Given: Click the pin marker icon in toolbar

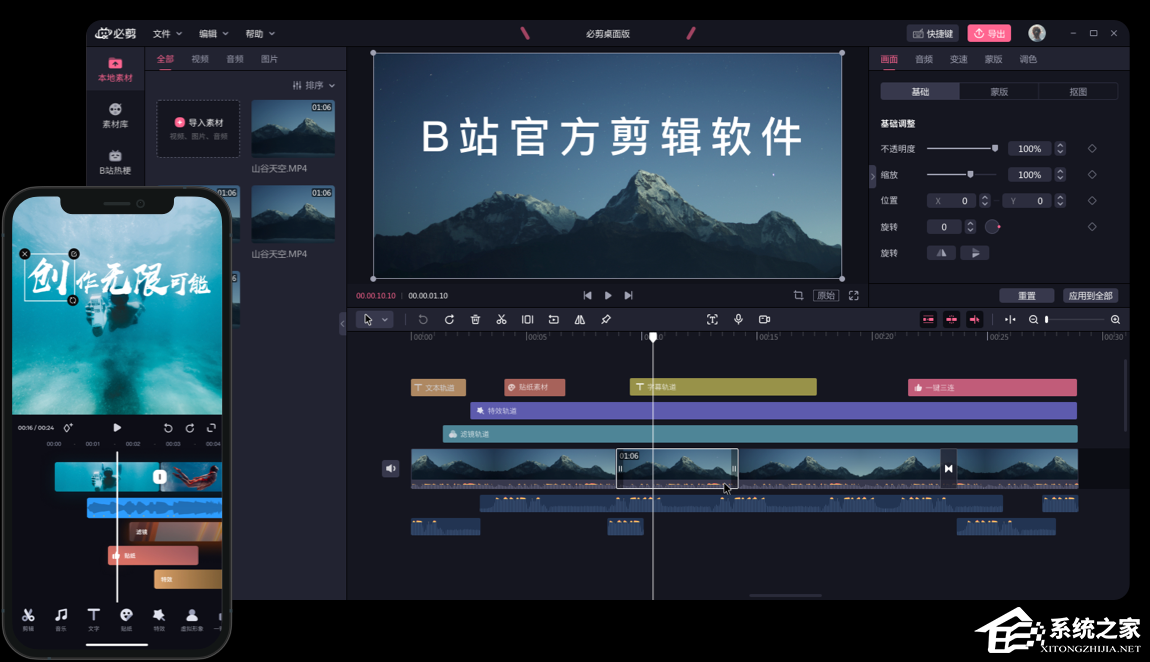Looking at the screenshot, I should [606, 320].
